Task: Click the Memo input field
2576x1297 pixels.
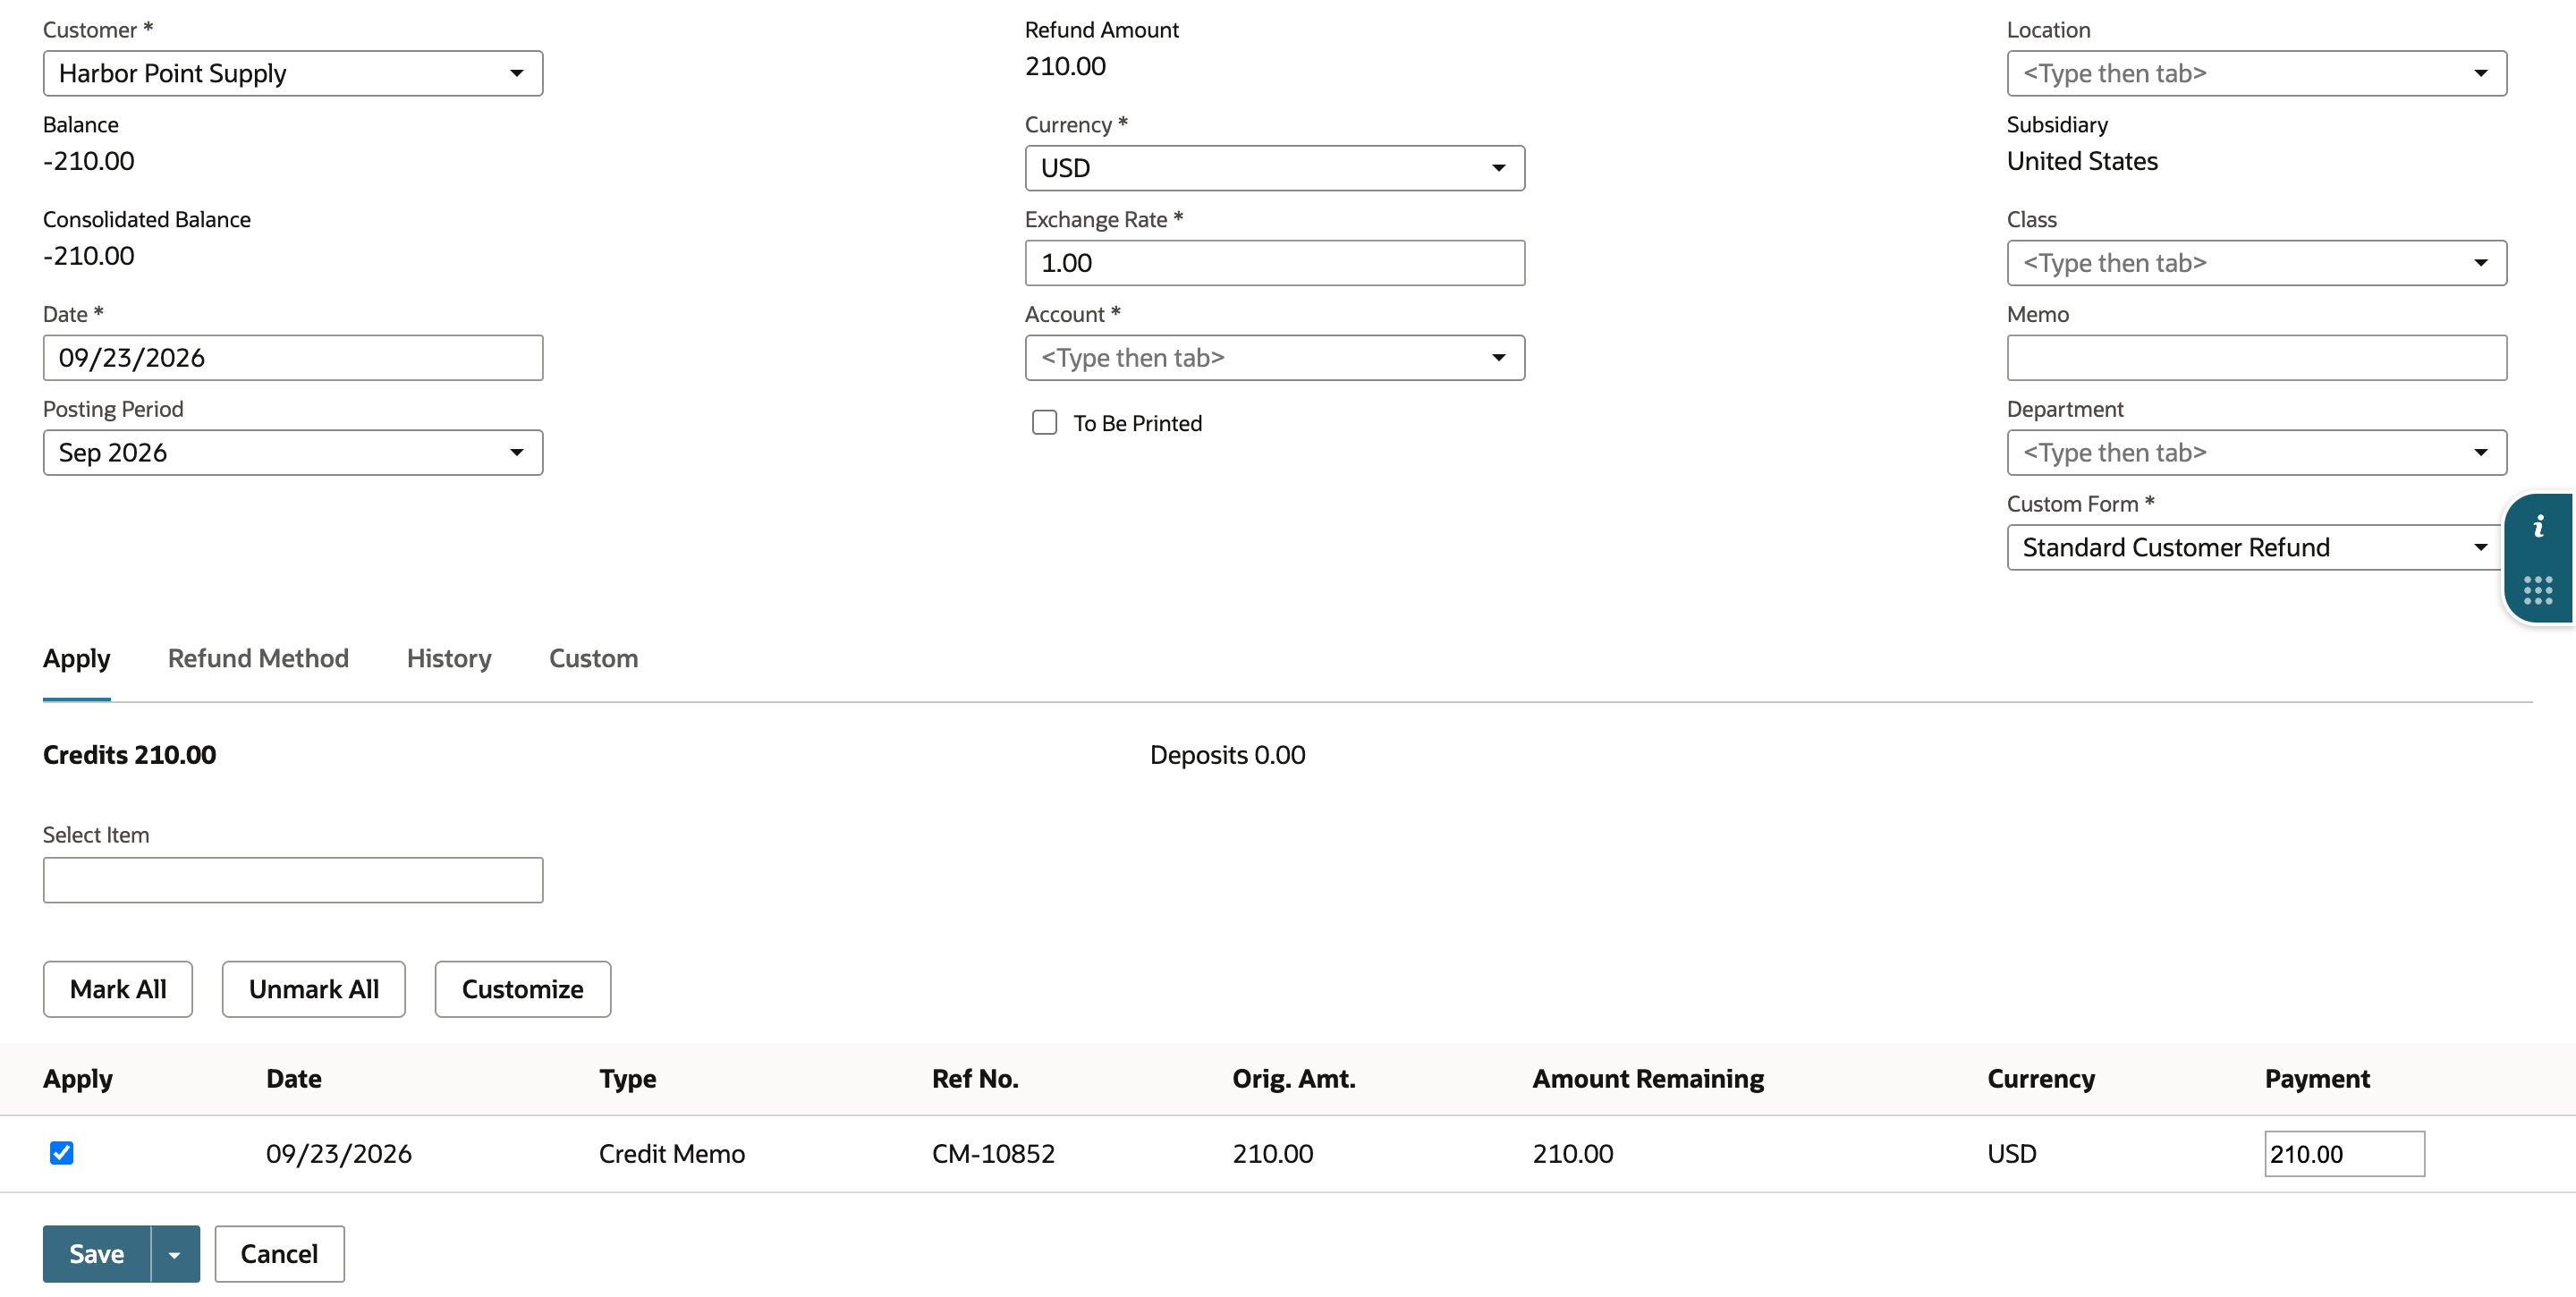Action: [2256, 358]
